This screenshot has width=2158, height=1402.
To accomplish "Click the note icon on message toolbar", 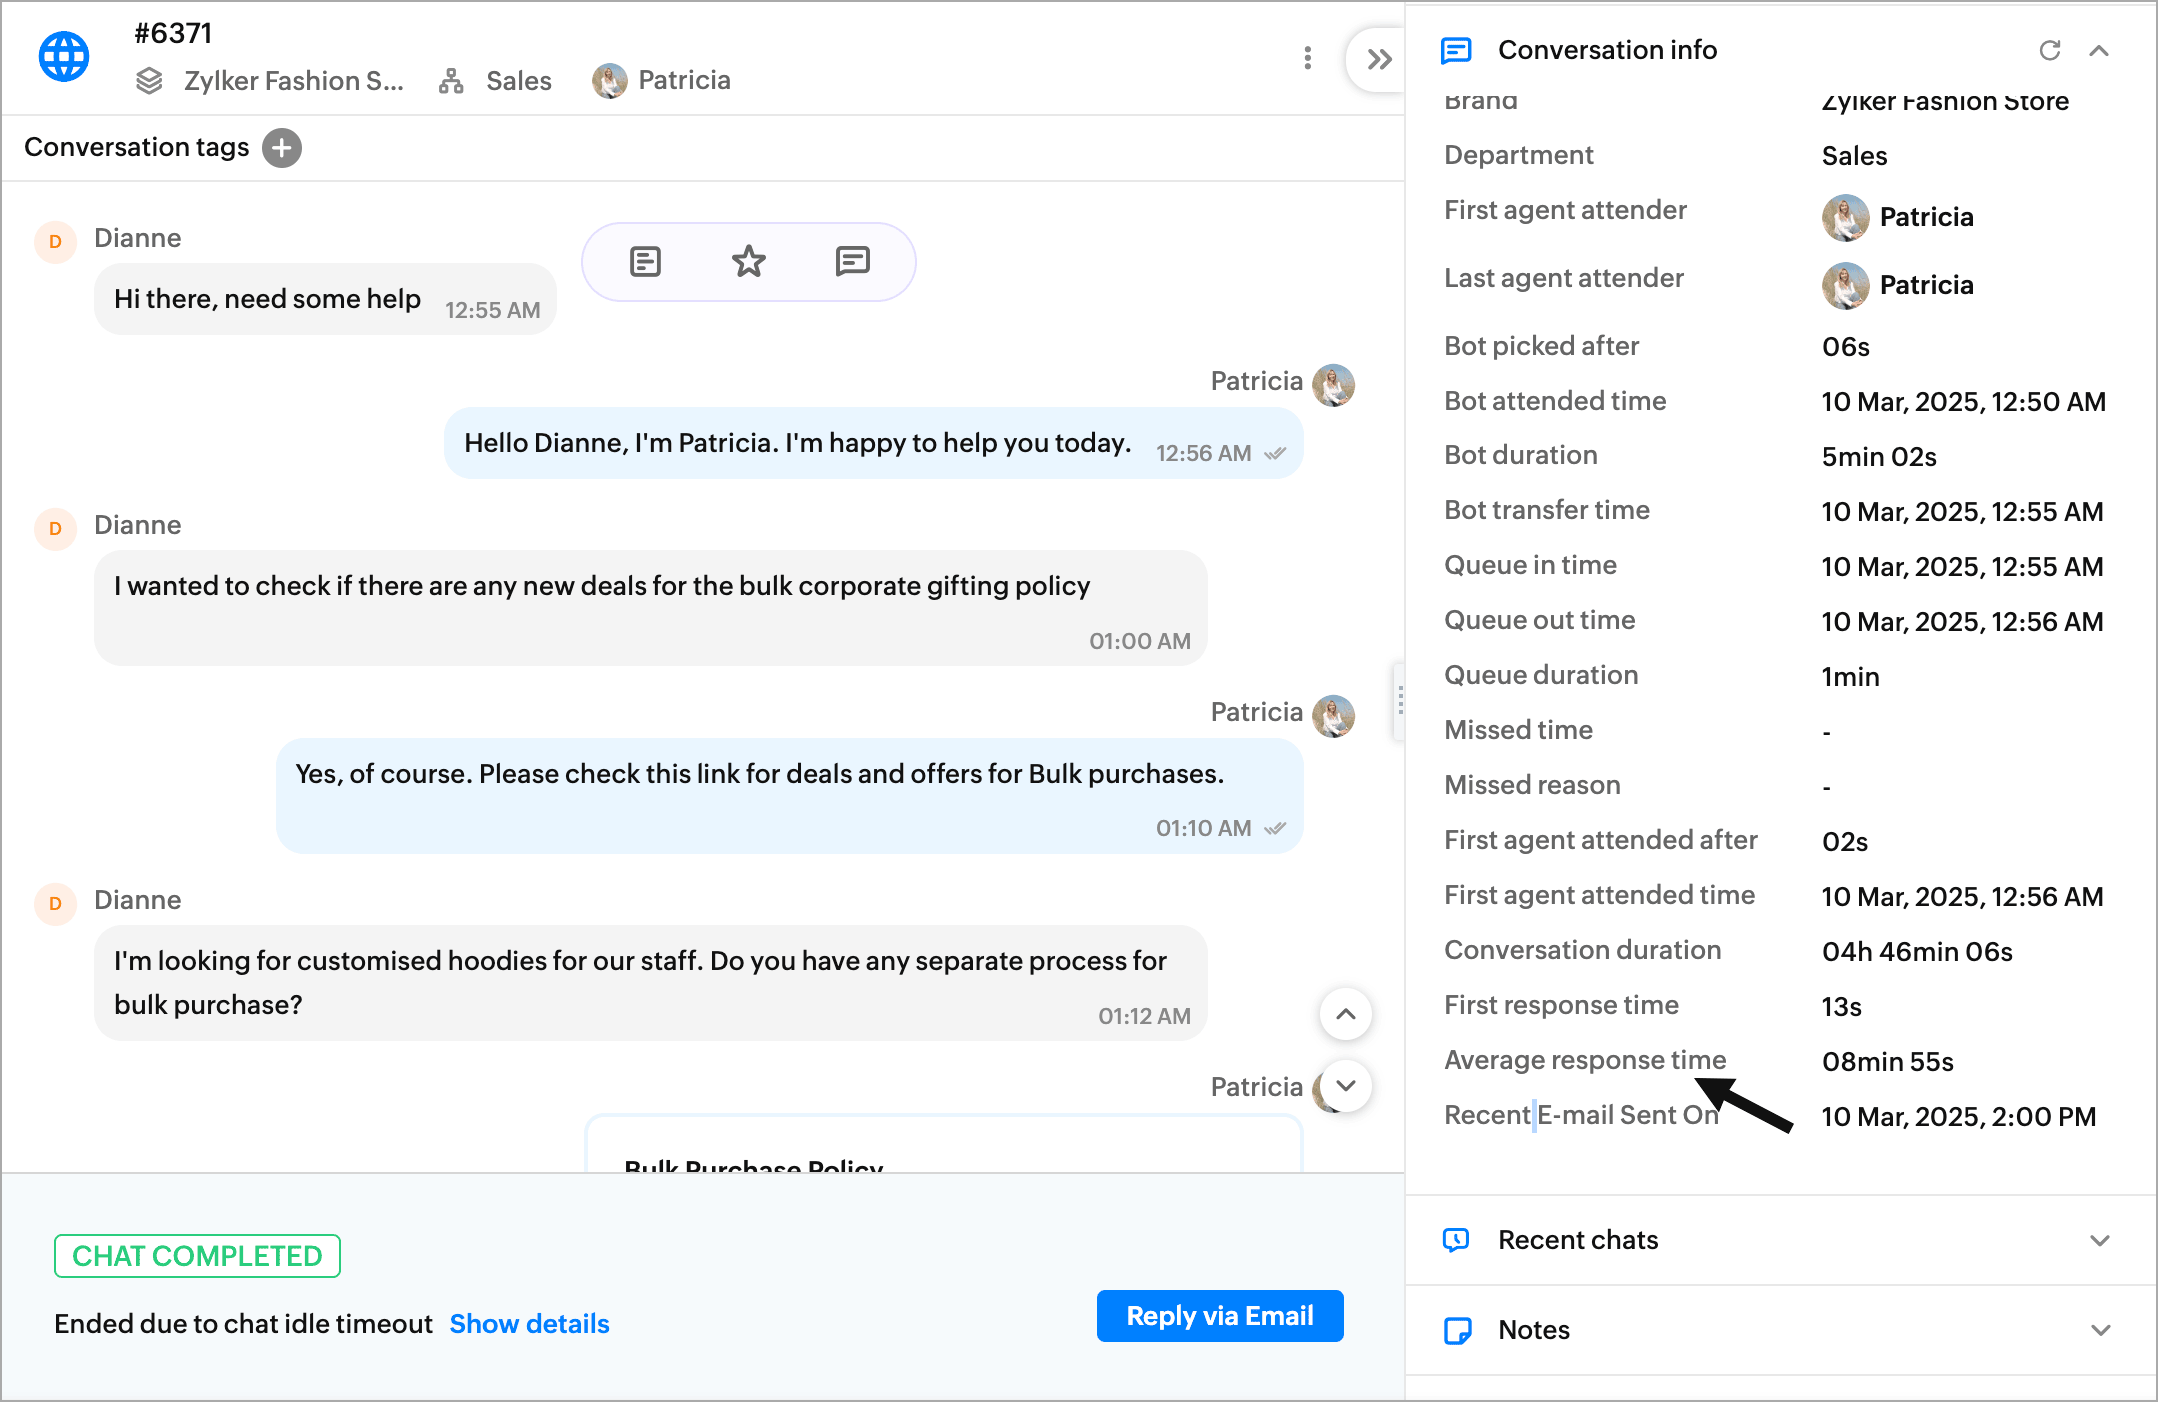I will [x=645, y=262].
